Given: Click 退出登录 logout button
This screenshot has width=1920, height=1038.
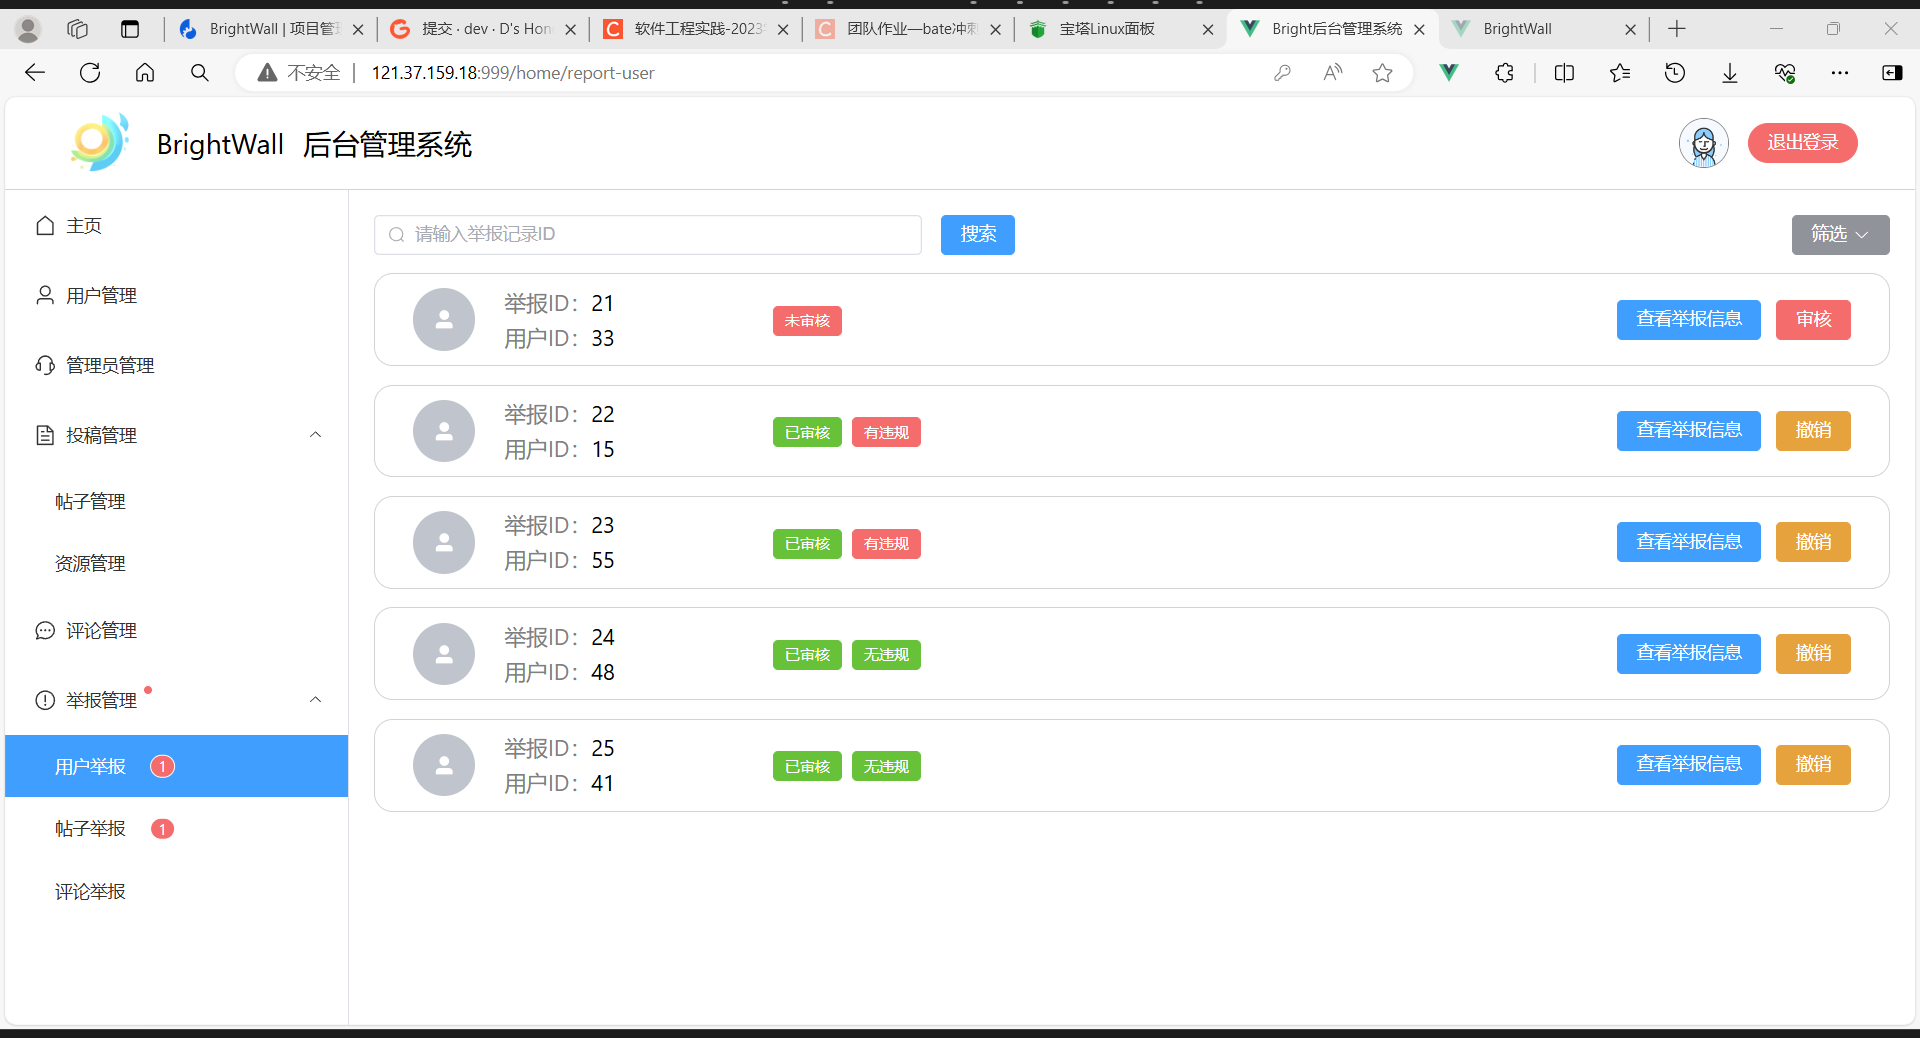Looking at the screenshot, I should click(x=1802, y=143).
